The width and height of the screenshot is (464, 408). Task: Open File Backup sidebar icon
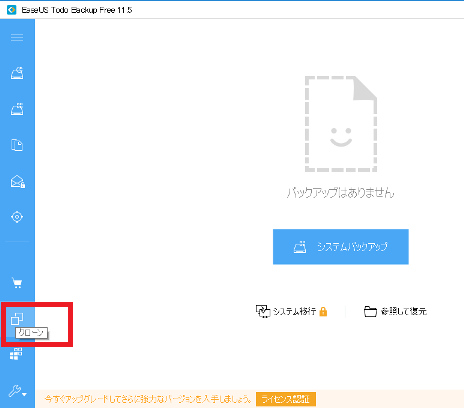[x=17, y=145]
